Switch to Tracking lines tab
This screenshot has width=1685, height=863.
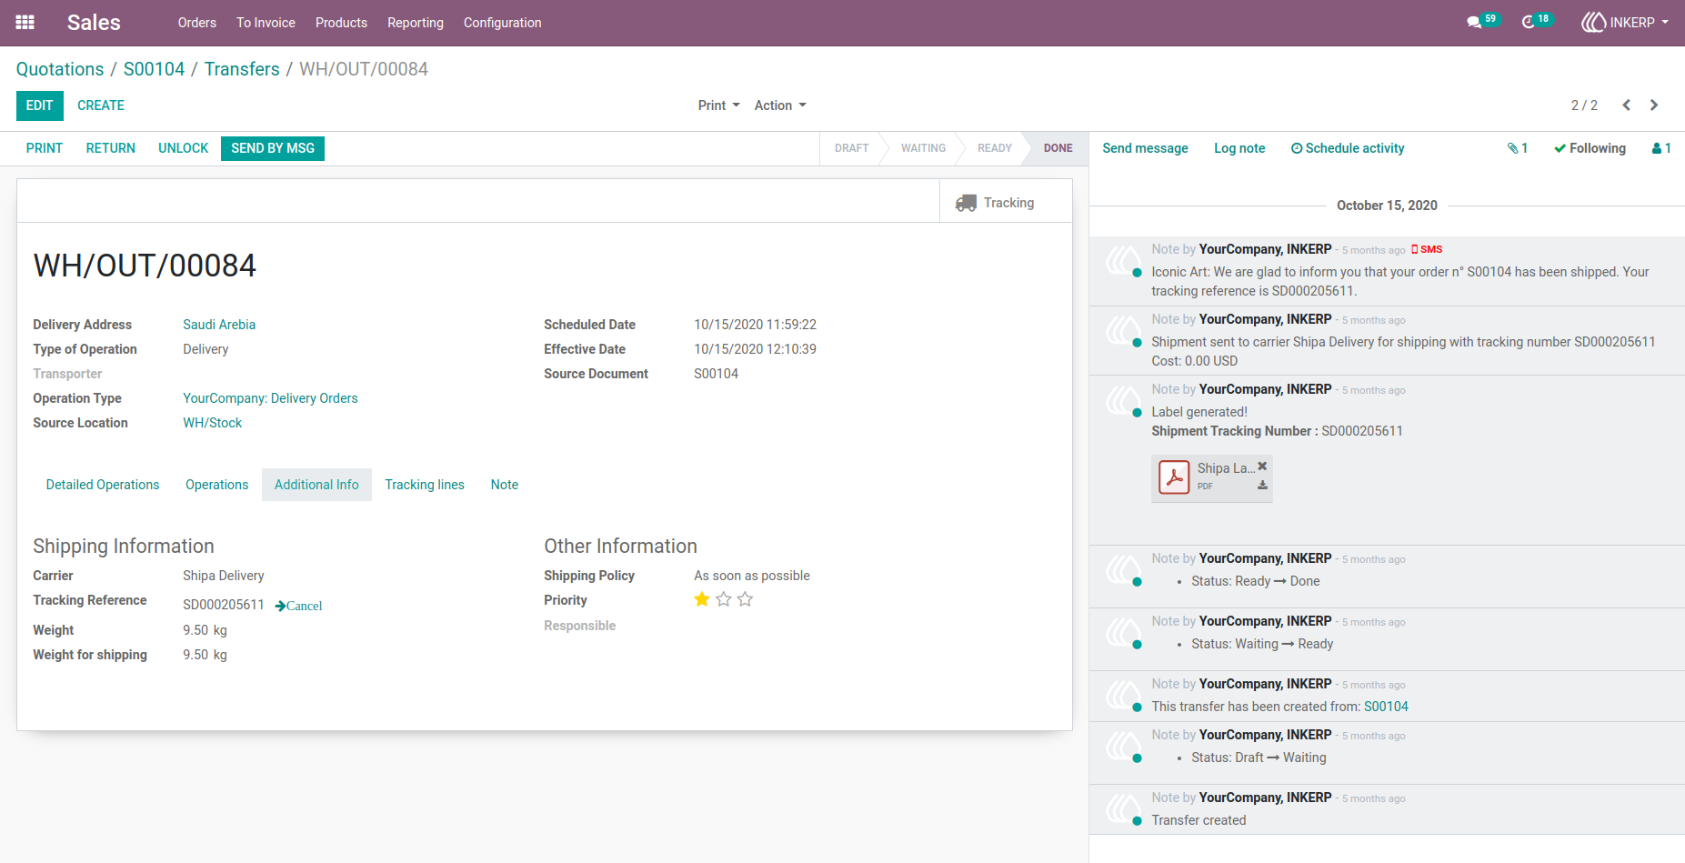pyautogui.click(x=425, y=485)
